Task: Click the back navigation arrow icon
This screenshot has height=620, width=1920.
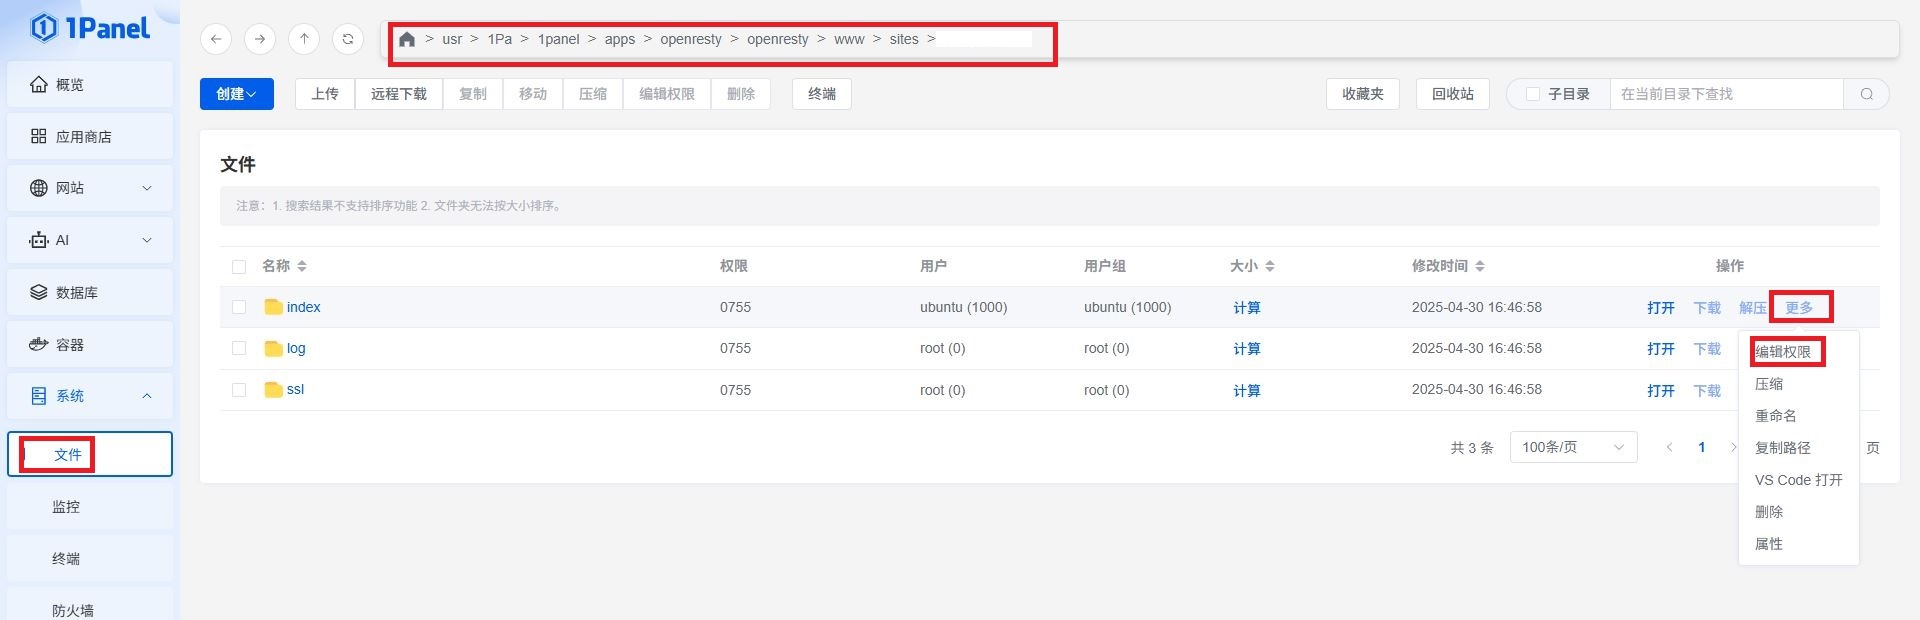Action: click(216, 39)
